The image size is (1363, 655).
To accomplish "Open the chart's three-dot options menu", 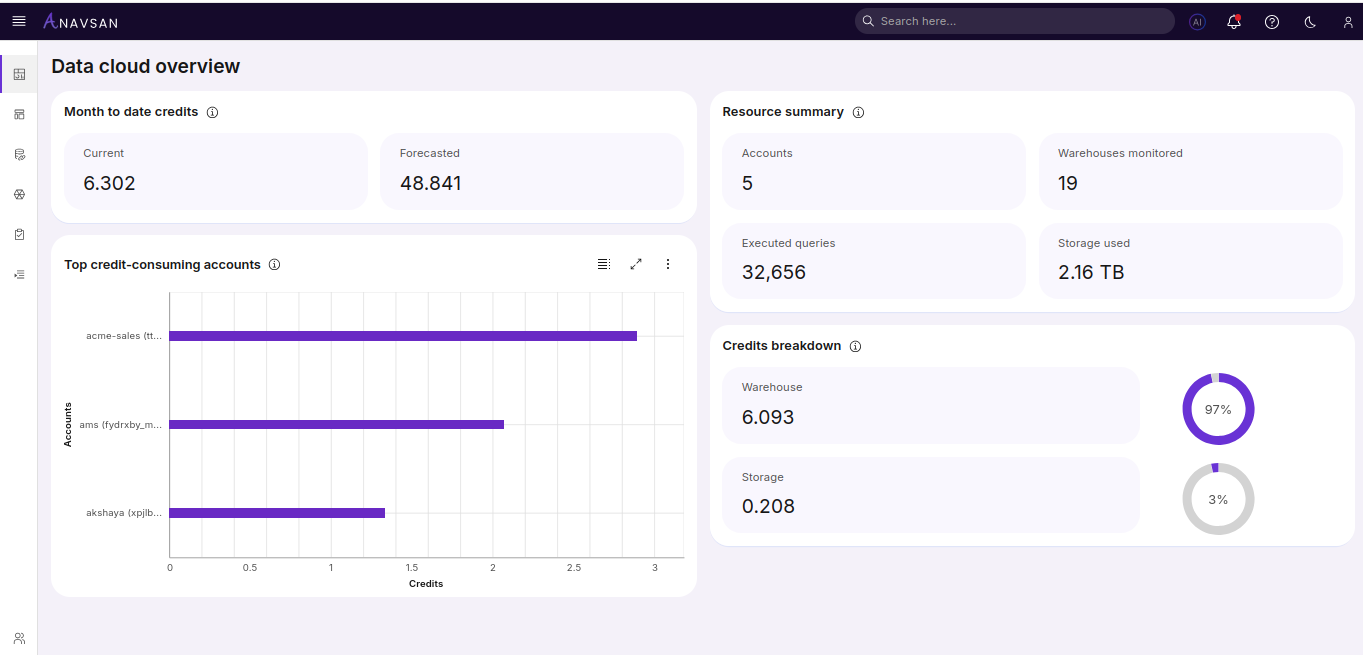I will [668, 264].
